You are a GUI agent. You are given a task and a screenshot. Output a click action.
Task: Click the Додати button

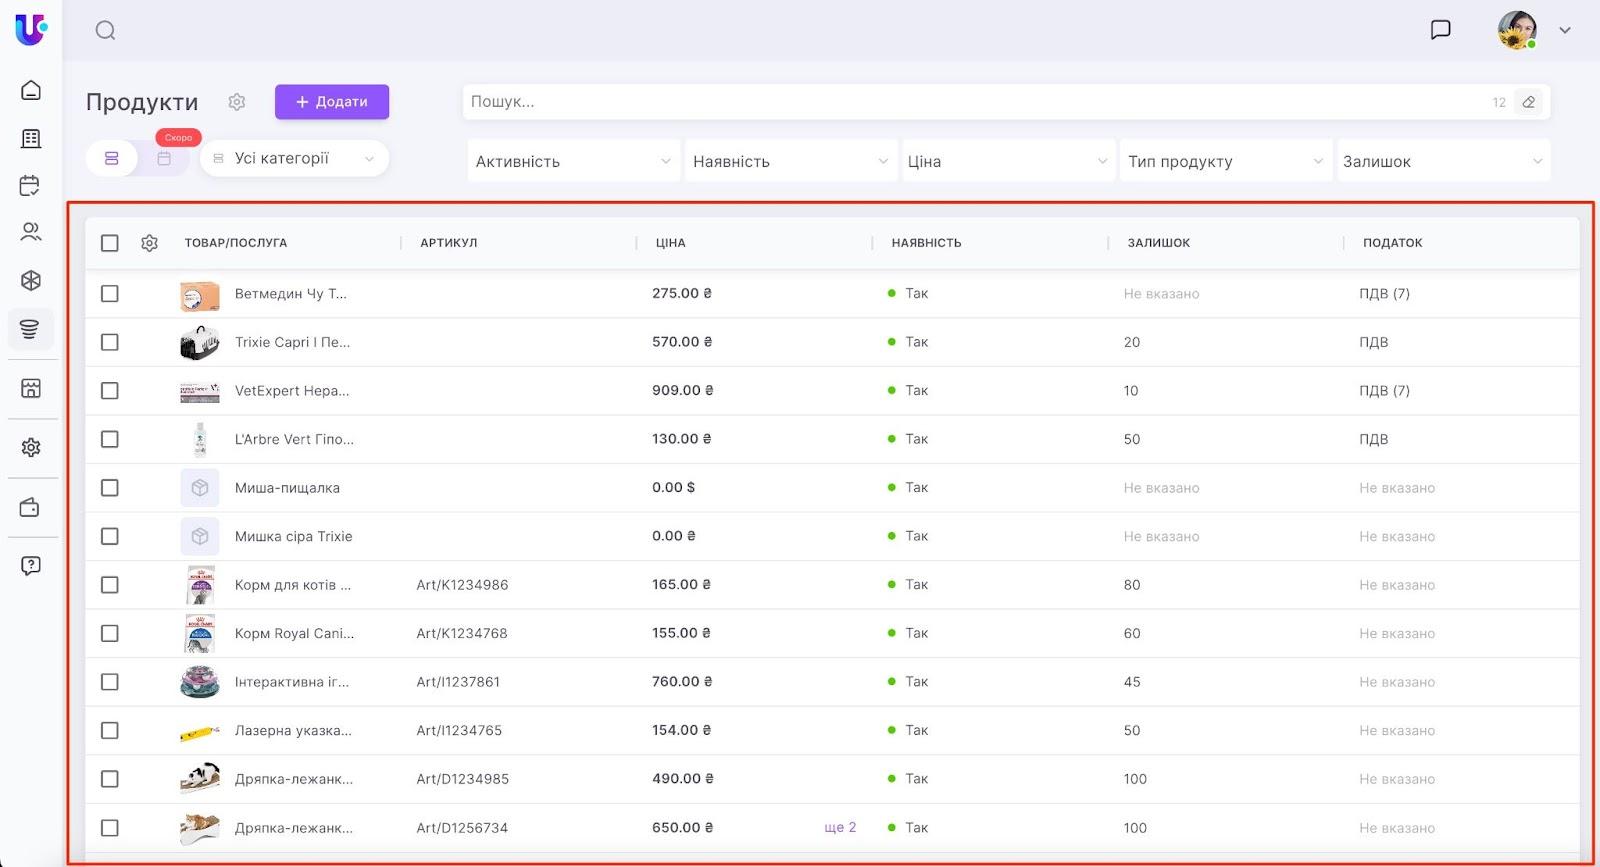pos(332,102)
